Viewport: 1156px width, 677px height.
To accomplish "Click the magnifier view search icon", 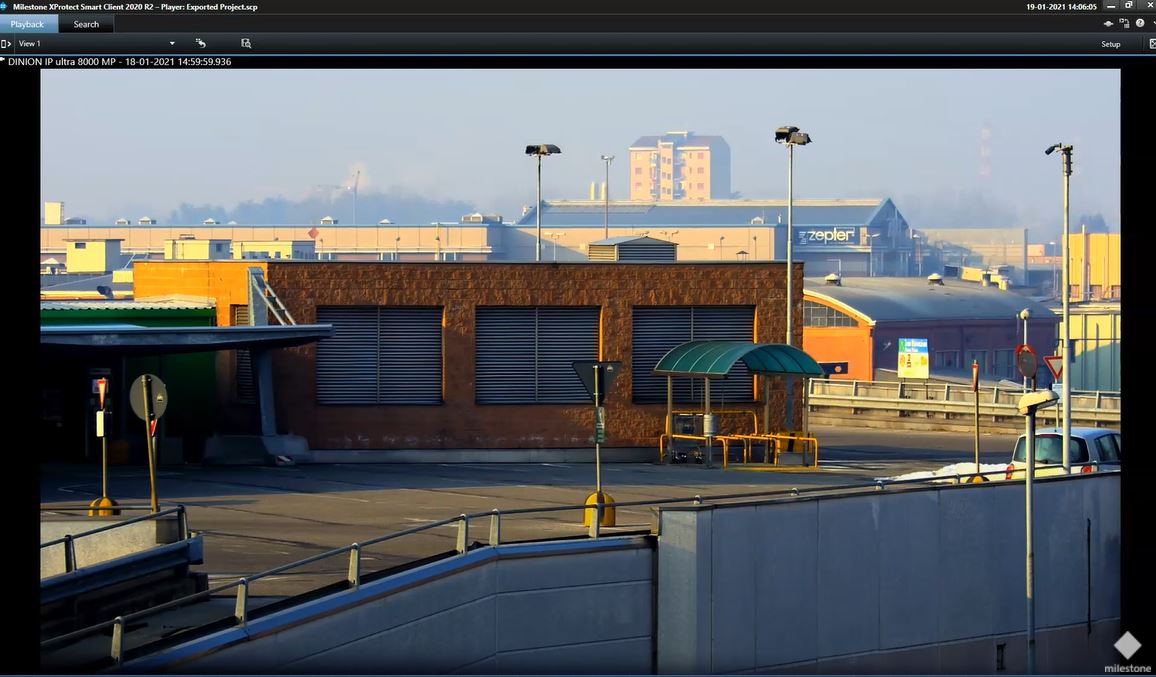I will tap(246, 44).
